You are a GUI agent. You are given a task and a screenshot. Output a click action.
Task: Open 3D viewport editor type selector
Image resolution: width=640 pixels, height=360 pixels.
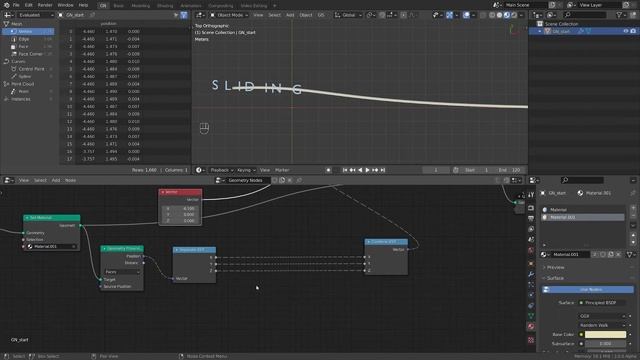pyautogui.click(x=200, y=15)
